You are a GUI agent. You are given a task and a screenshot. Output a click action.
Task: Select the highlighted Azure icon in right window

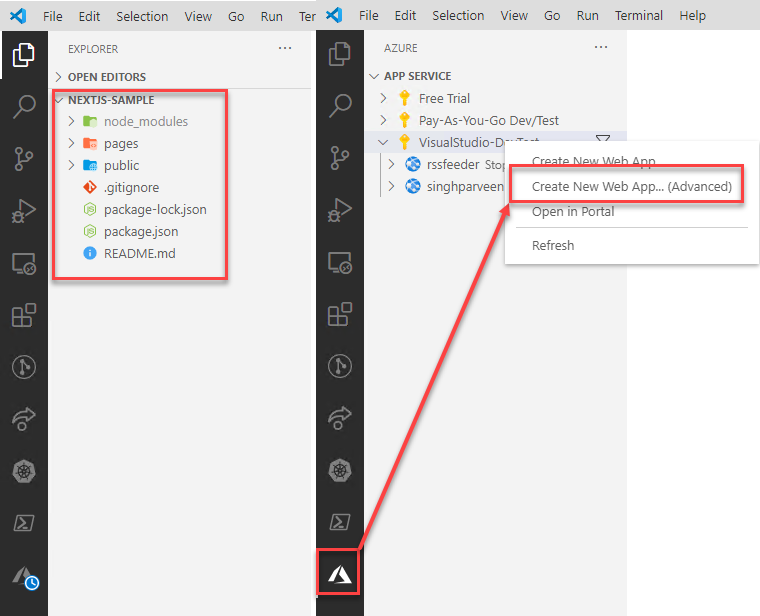coord(338,573)
